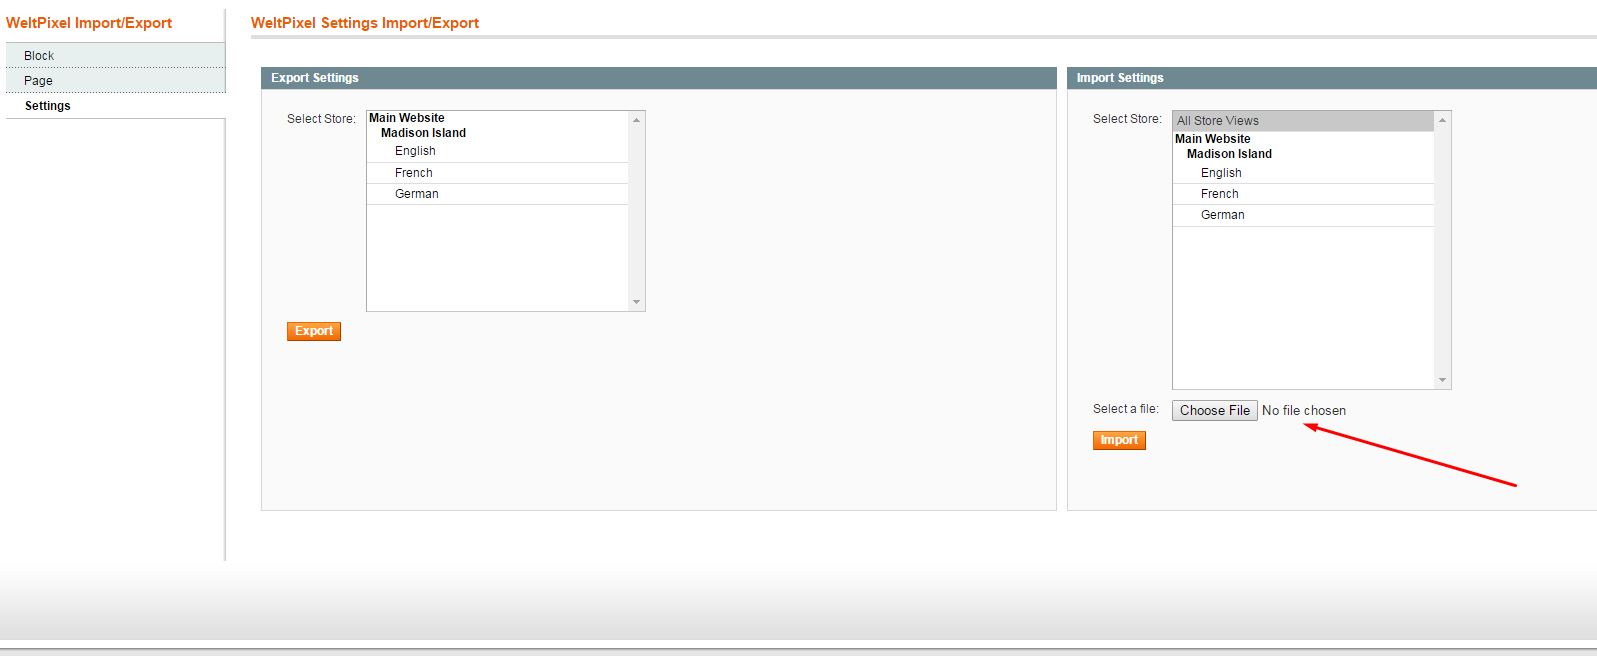Open the Page section in sidebar

coord(38,81)
